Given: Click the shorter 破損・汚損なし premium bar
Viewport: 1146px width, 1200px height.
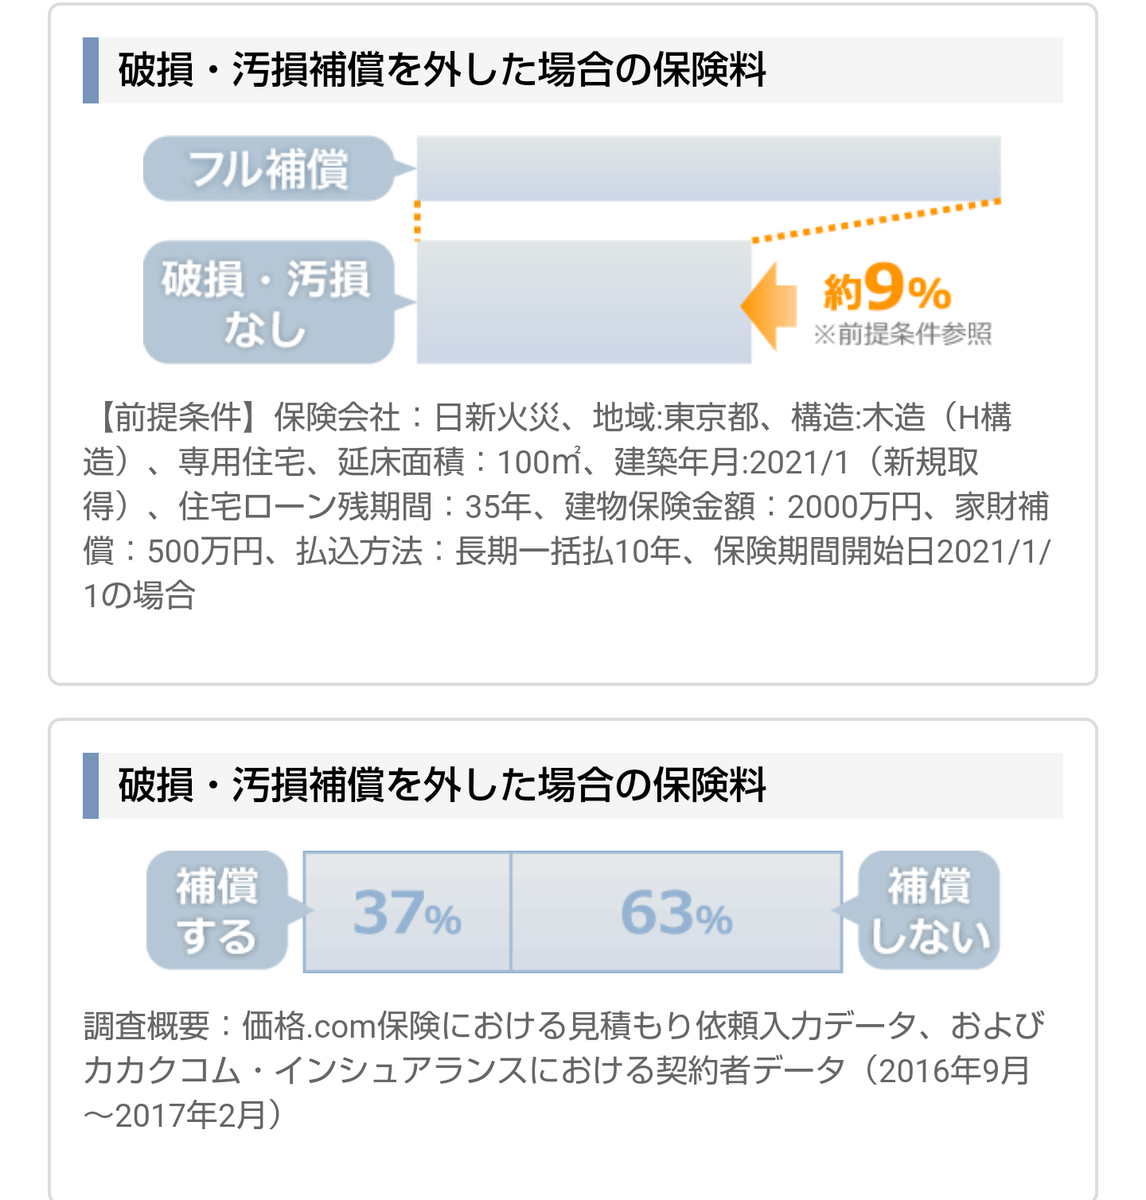Looking at the screenshot, I should [x=584, y=303].
